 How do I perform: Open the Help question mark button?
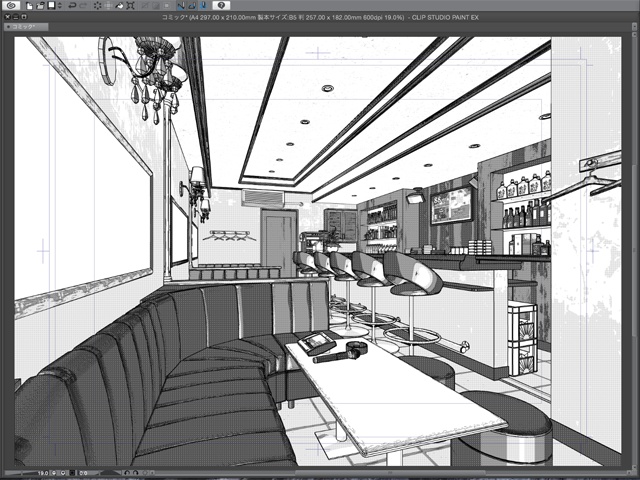[221, 5]
